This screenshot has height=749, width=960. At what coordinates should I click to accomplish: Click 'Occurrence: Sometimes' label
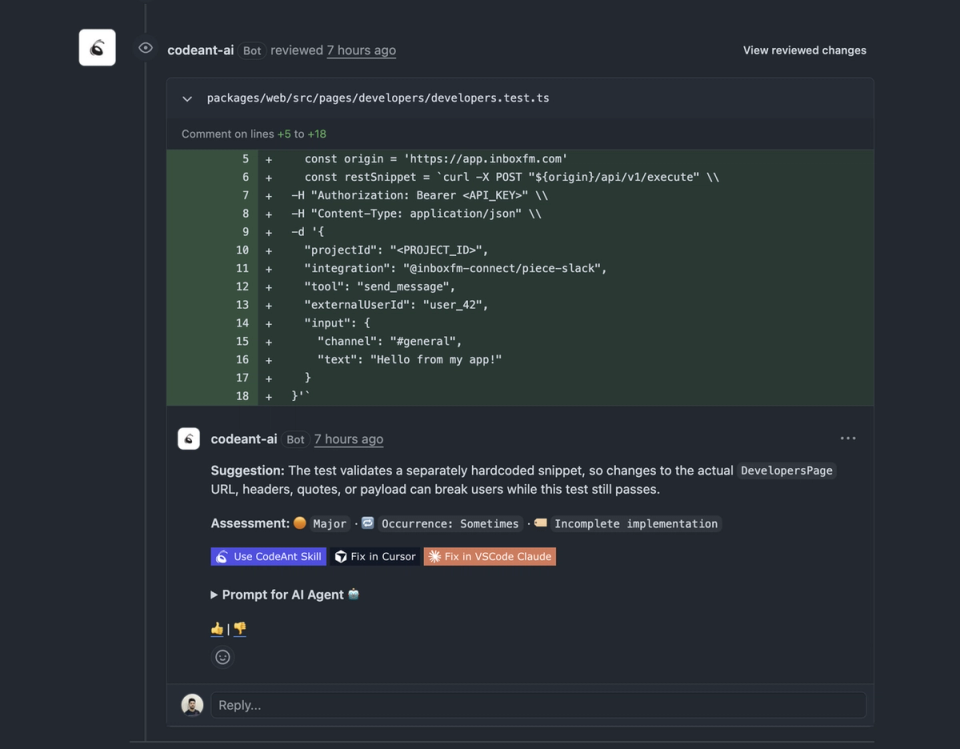pyautogui.click(x=450, y=524)
